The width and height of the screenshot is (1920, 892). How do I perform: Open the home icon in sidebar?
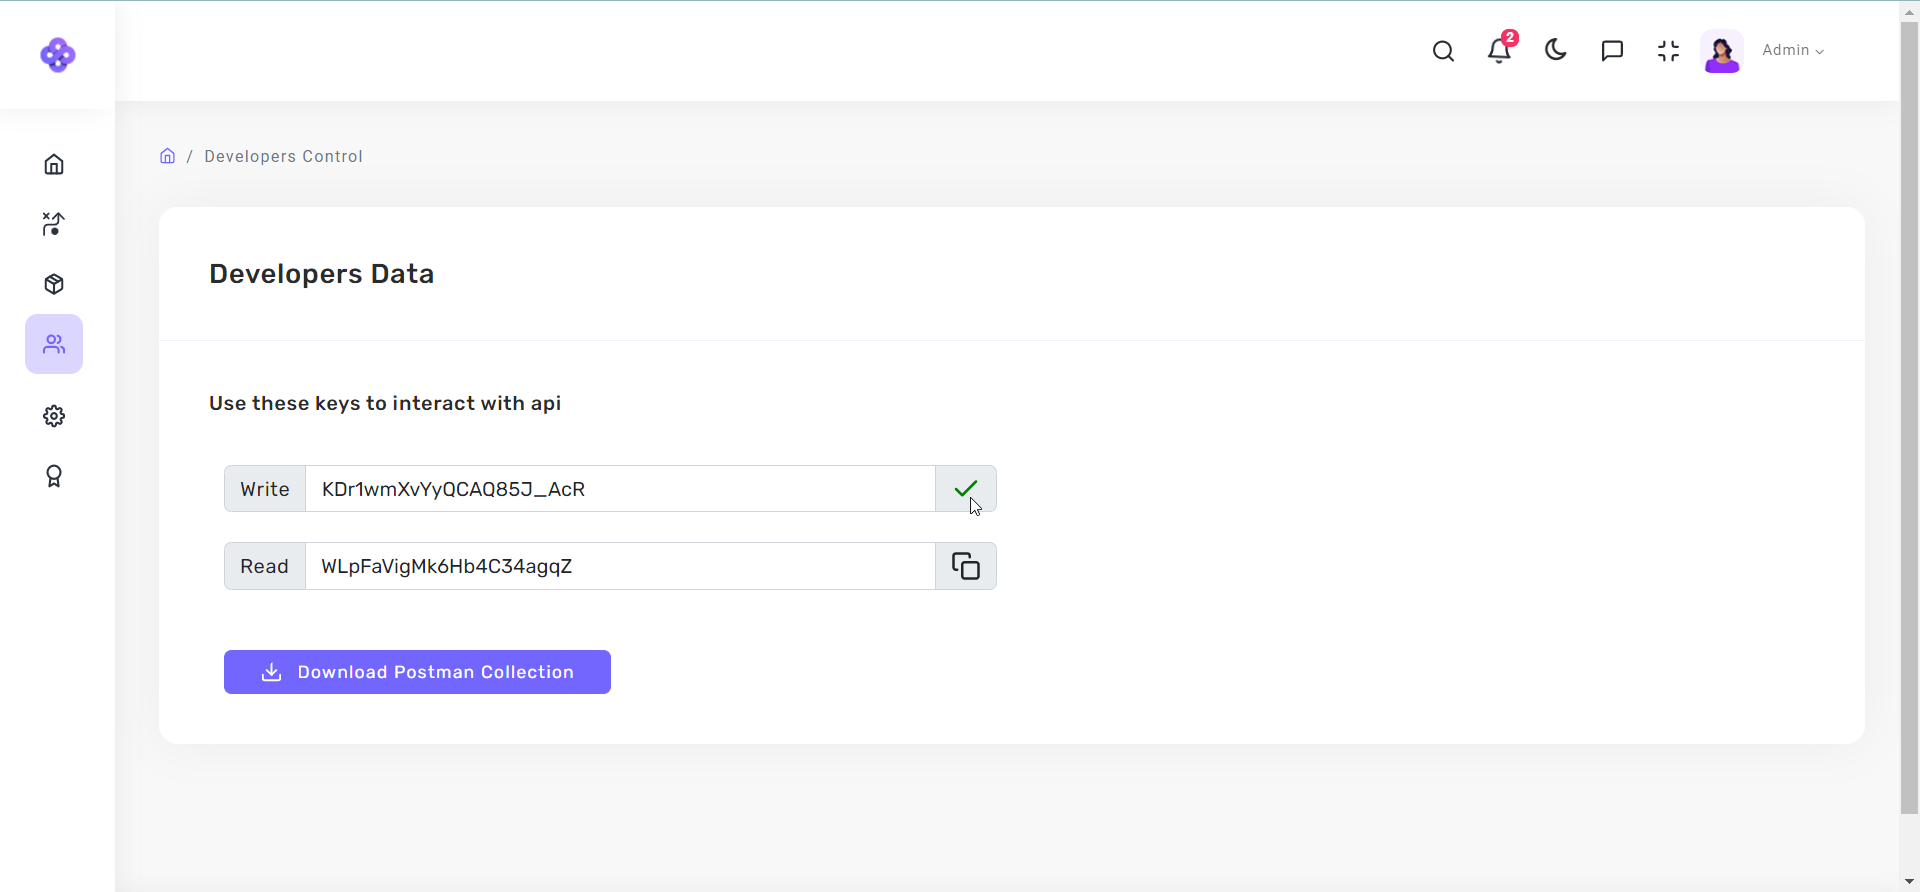tap(54, 164)
